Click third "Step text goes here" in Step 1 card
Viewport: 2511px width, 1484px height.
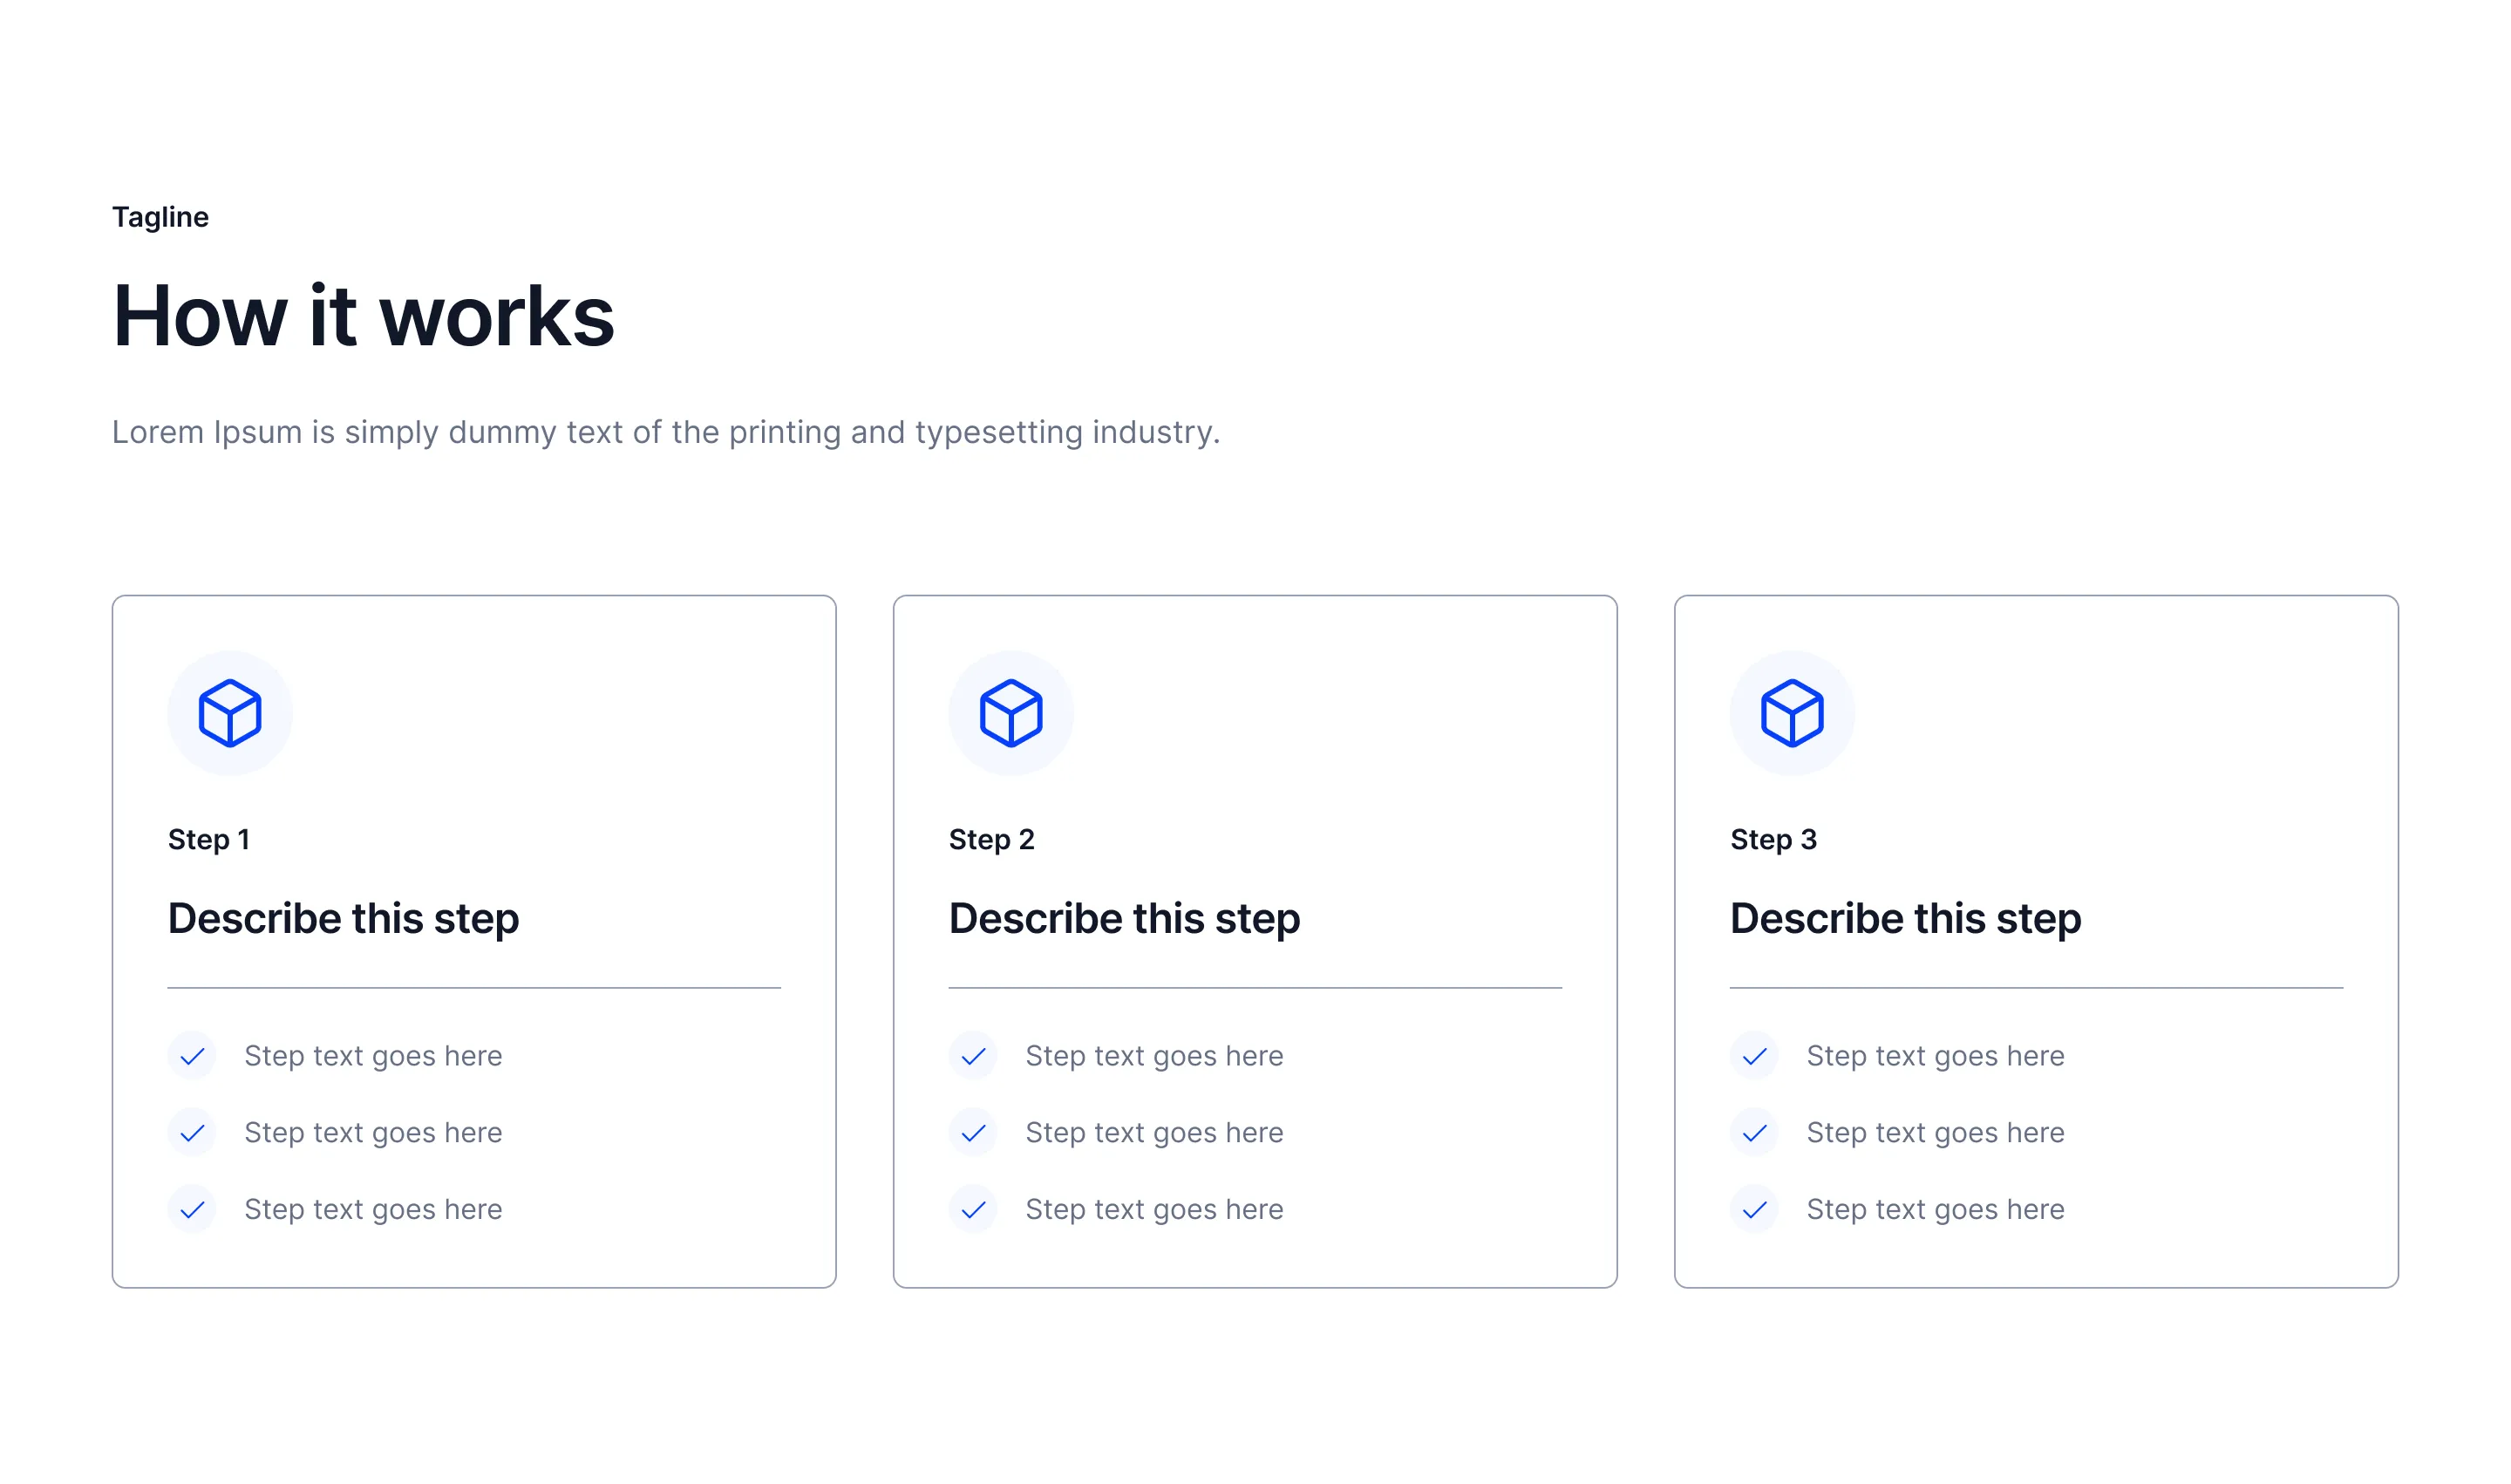(x=373, y=1211)
